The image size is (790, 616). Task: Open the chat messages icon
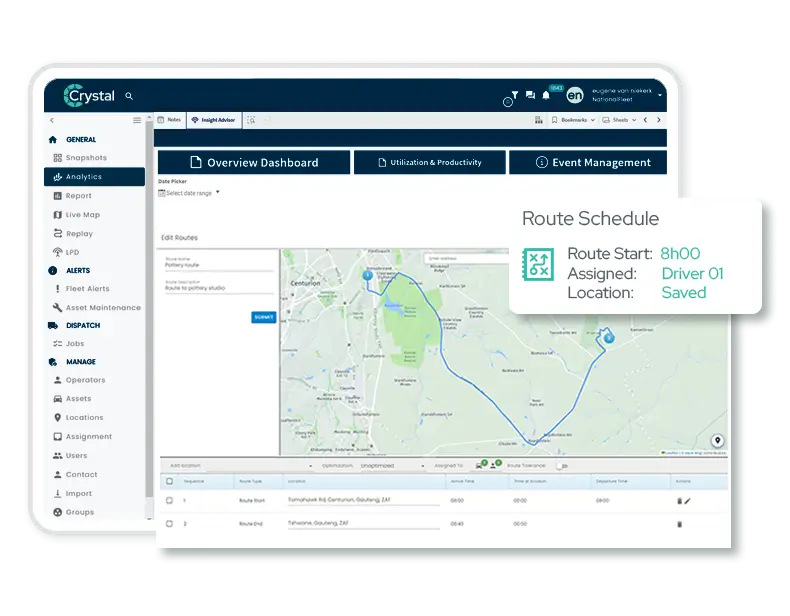click(530, 95)
